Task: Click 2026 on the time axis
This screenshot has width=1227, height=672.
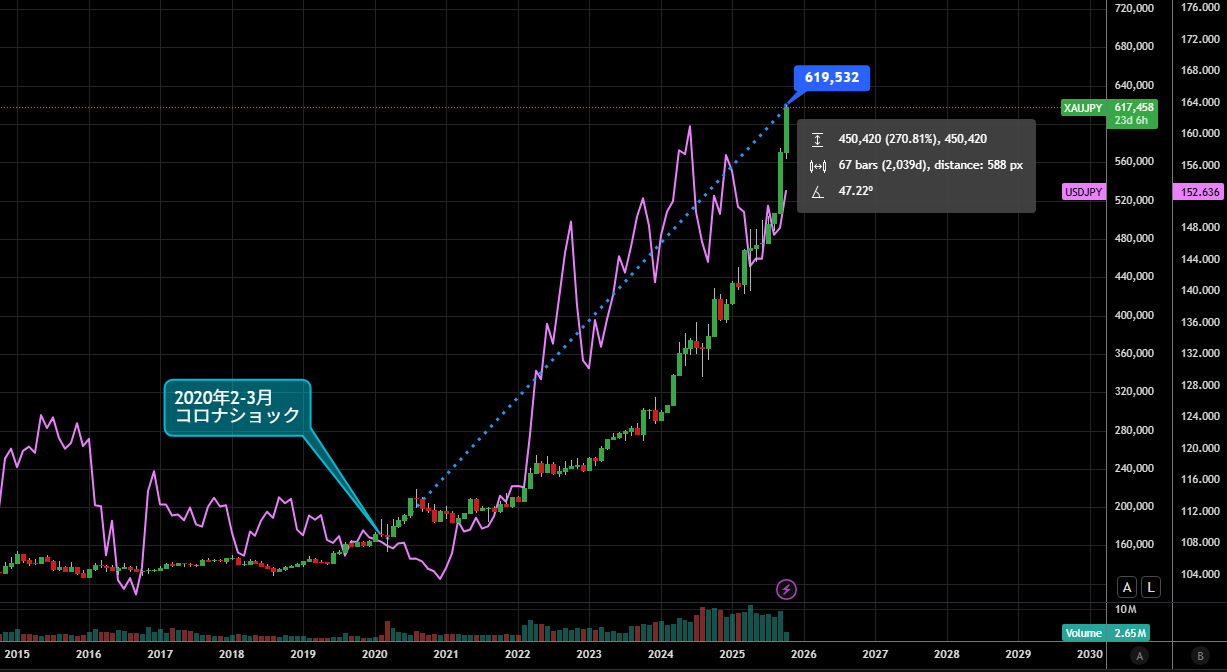Action: 803,654
